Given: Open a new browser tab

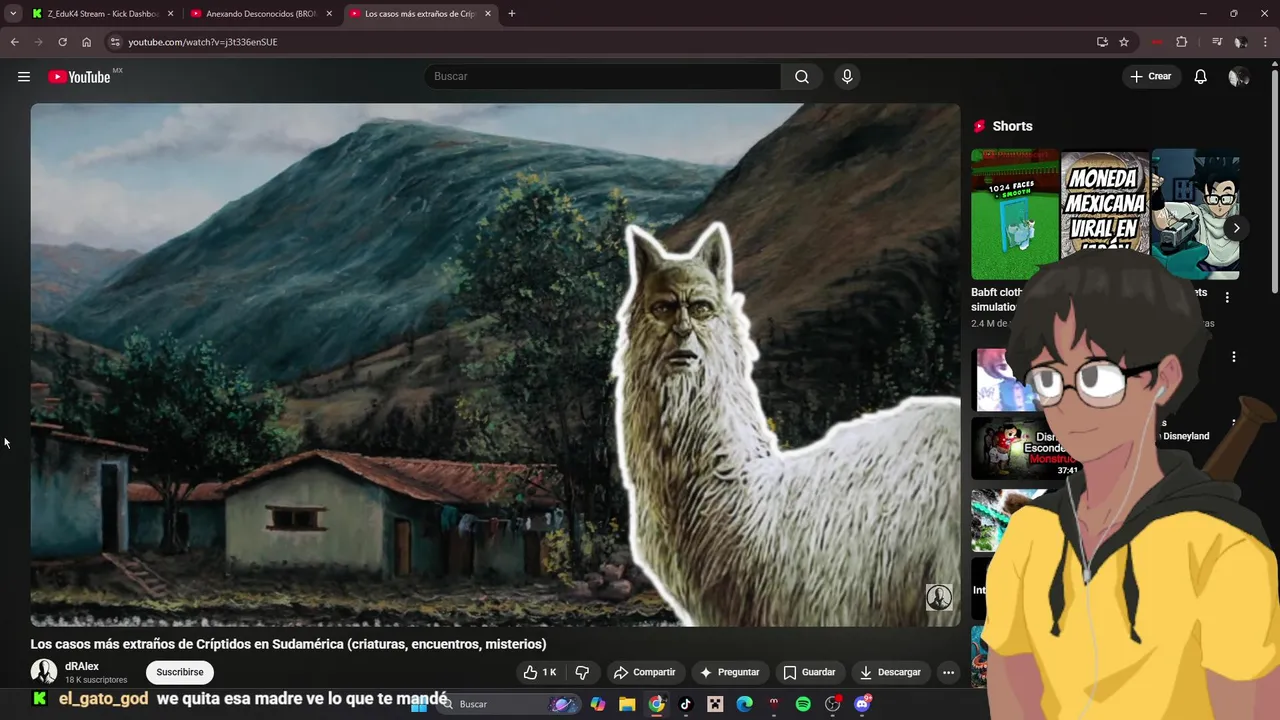Looking at the screenshot, I should coord(512,14).
